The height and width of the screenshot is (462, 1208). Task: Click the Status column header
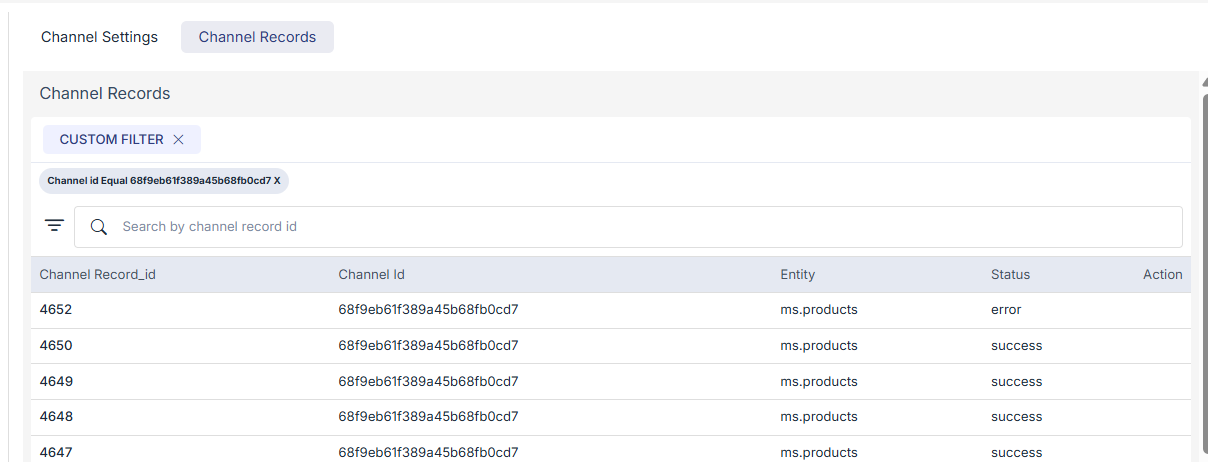click(1010, 274)
